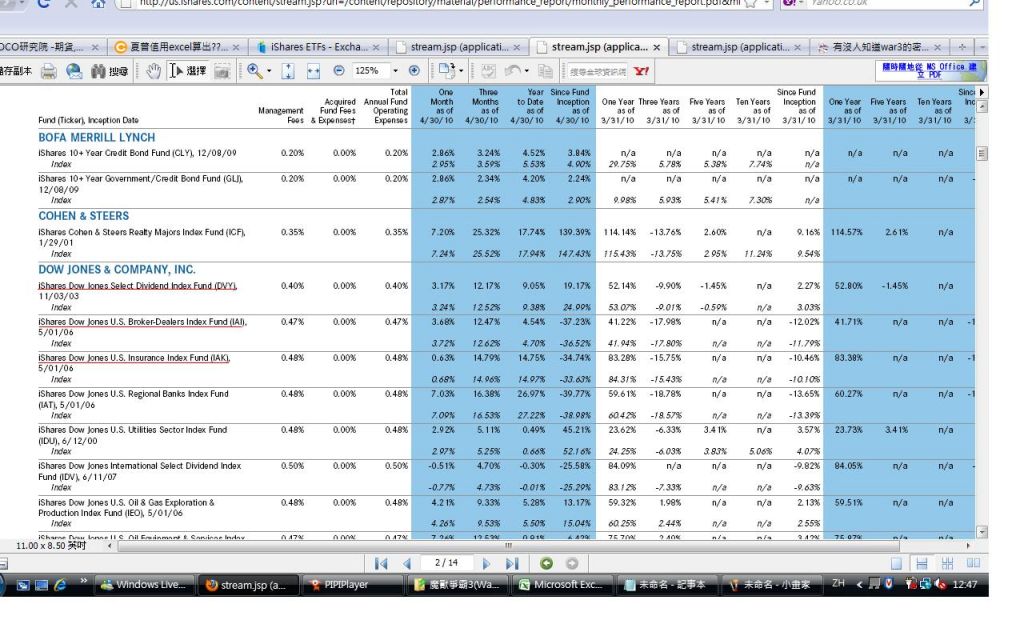Click the Internet Explorer quick launch icon

(x=60, y=585)
